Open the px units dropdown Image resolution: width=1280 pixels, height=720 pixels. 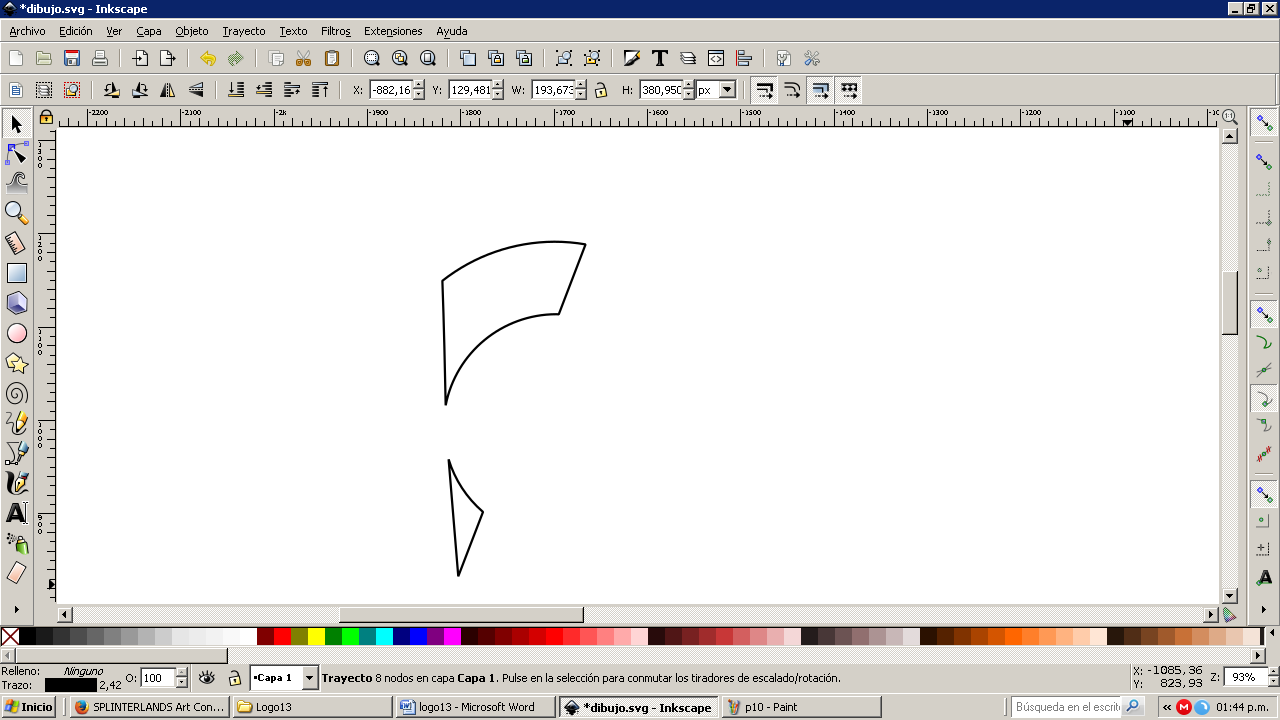(727, 90)
